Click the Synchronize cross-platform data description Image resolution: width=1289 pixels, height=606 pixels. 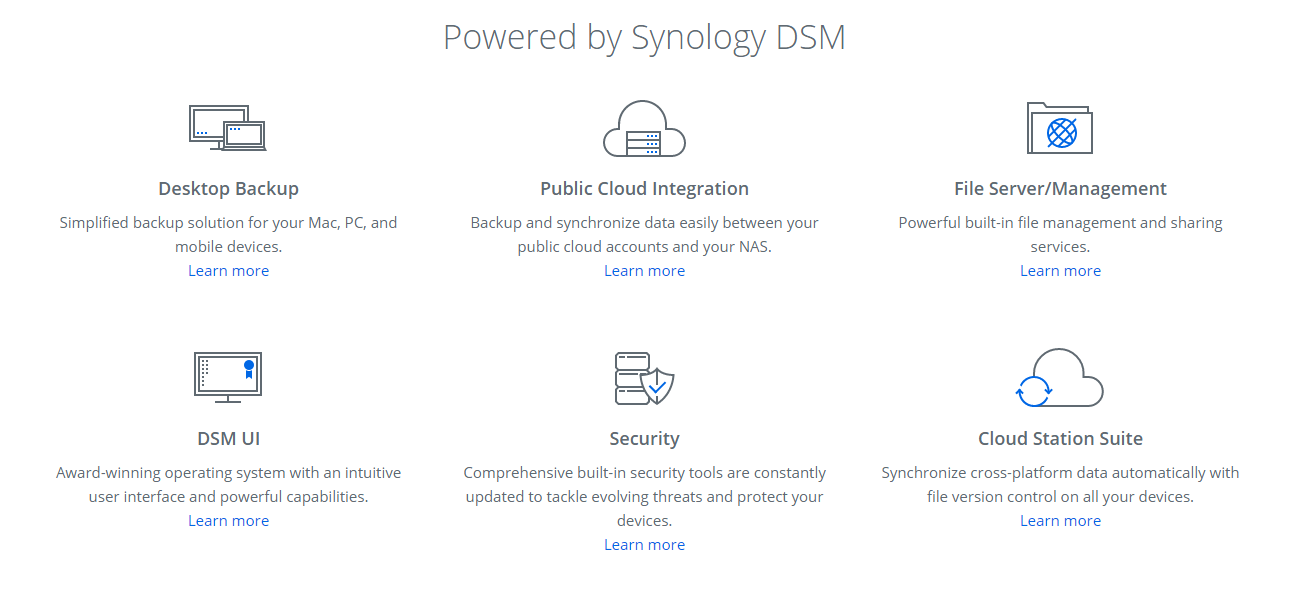tap(1060, 485)
